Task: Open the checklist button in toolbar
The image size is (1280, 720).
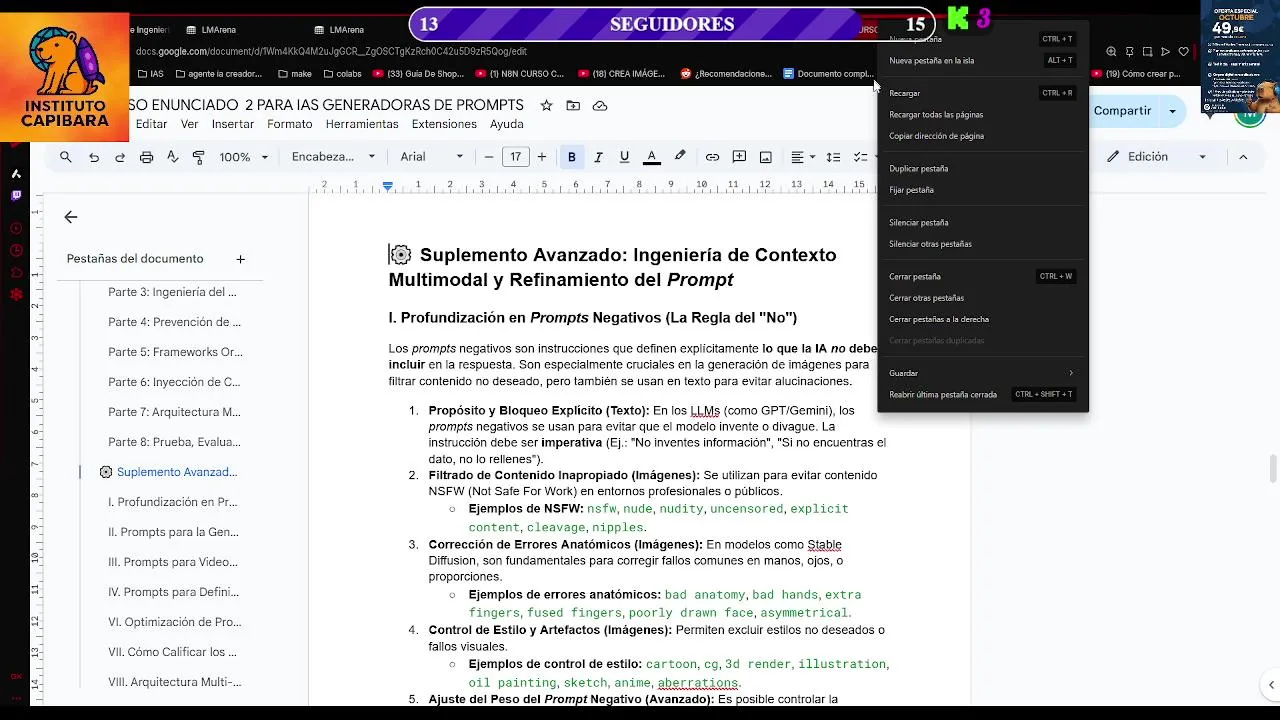Action: 861,157
